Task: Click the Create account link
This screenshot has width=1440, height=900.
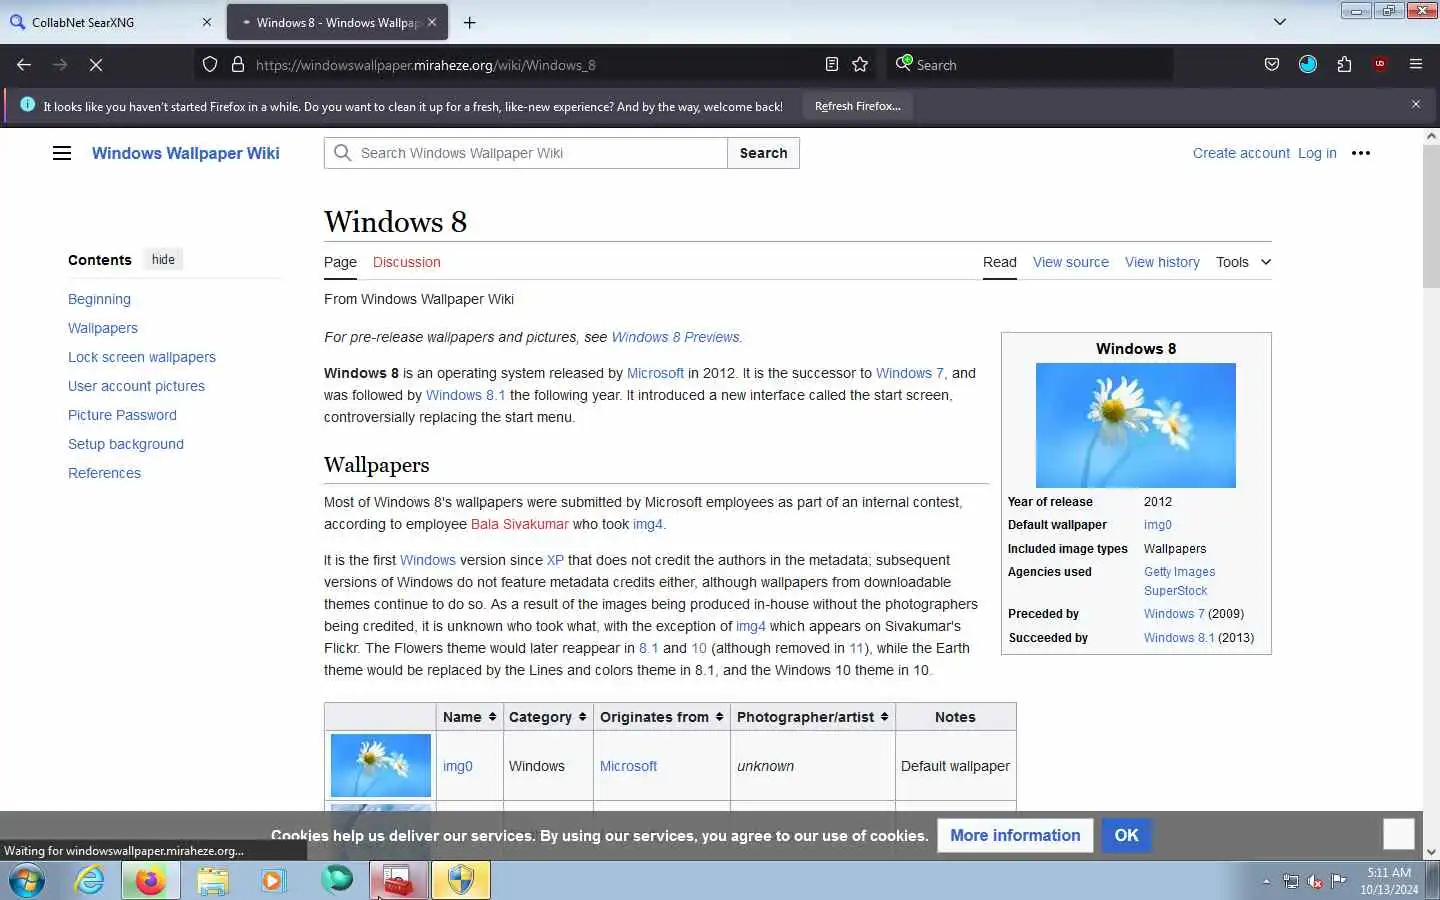Action: point(1241,153)
